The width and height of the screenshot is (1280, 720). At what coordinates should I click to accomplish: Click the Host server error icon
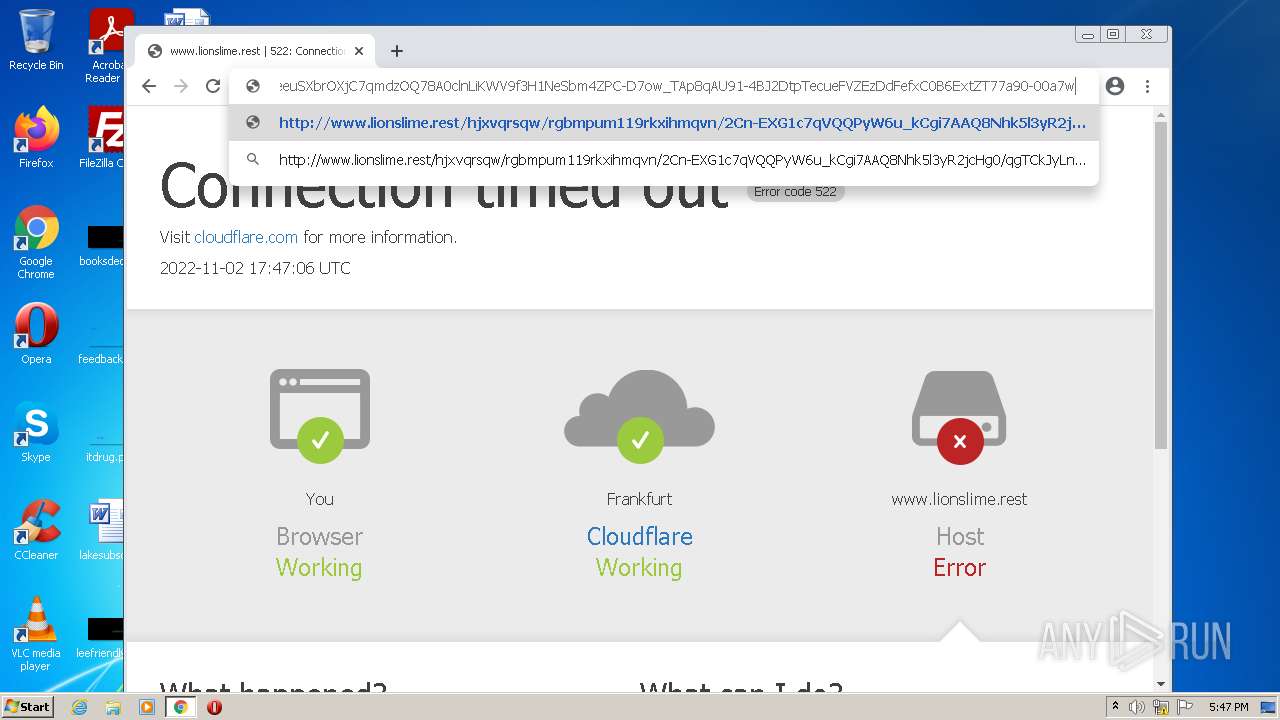[x=959, y=417]
